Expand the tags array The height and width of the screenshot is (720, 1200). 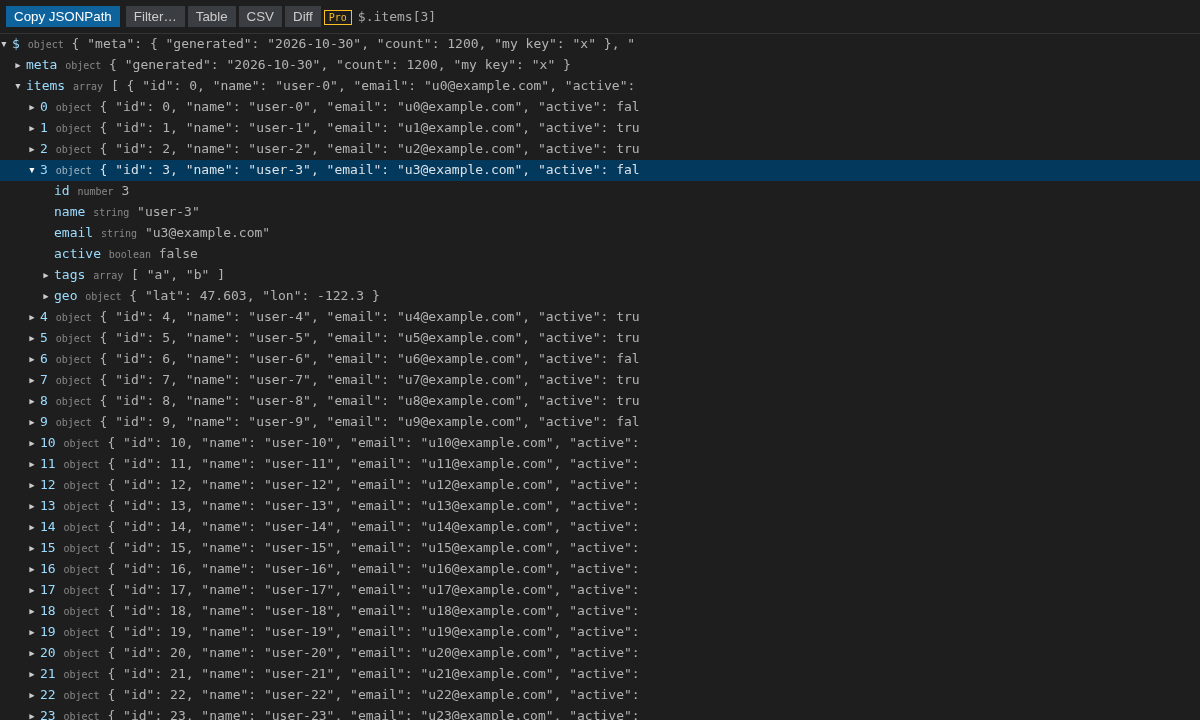[46, 275]
